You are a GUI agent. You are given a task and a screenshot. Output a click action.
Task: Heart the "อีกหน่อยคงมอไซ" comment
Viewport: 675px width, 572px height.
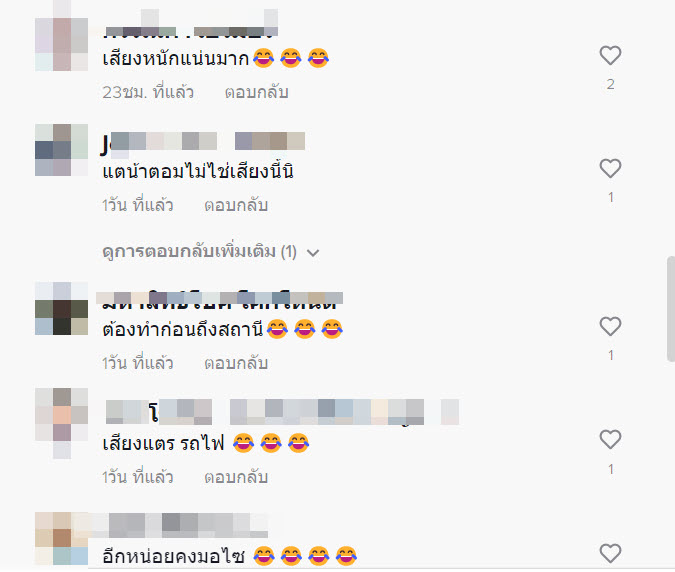coord(610,553)
